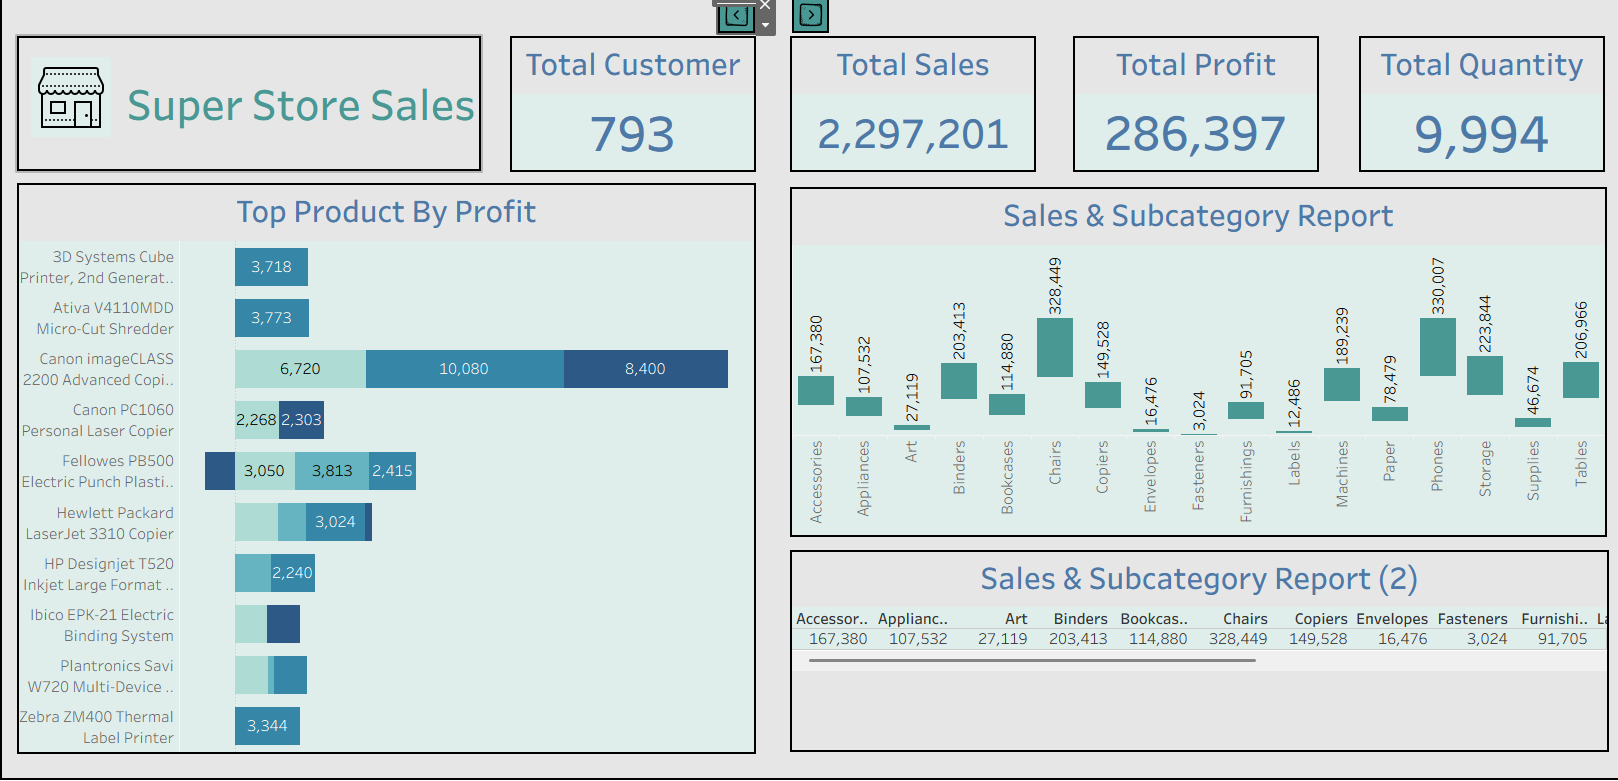Select the Supplies bar in subcategory chart
1618x781 pixels.
[1533, 422]
